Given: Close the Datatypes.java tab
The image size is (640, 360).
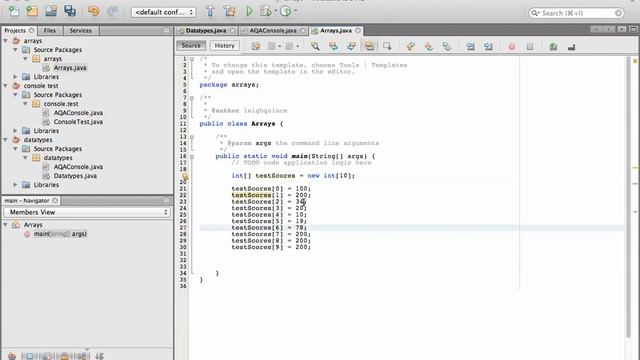Looking at the screenshot, I should point(232,31).
